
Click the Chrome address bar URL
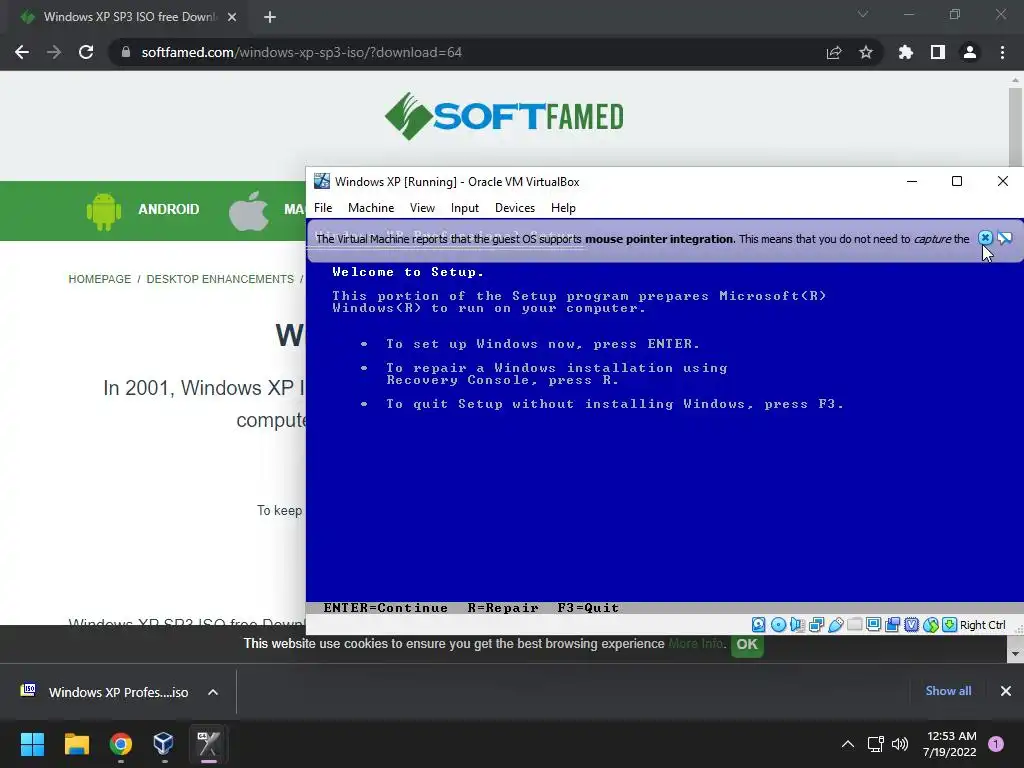tap(302, 52)
